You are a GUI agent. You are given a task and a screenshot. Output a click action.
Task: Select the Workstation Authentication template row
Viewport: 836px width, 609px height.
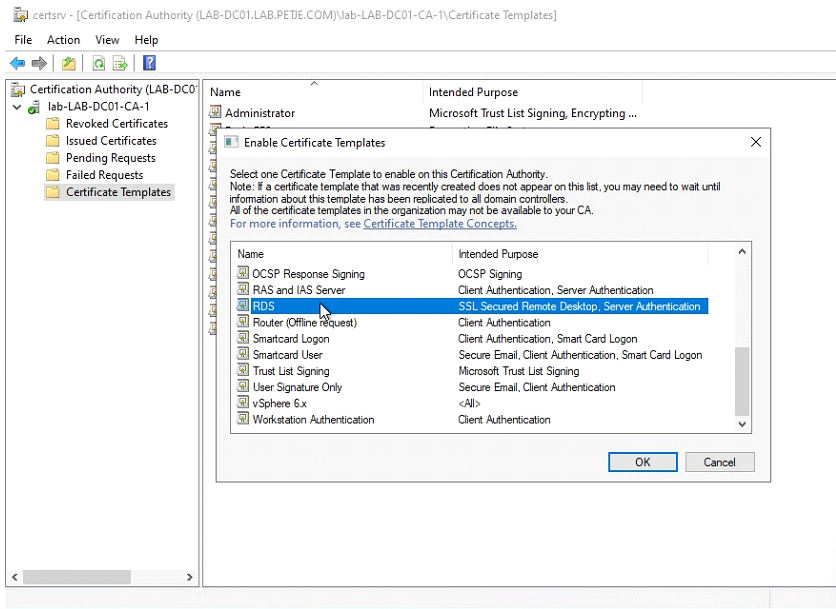(x=313, y=420)
